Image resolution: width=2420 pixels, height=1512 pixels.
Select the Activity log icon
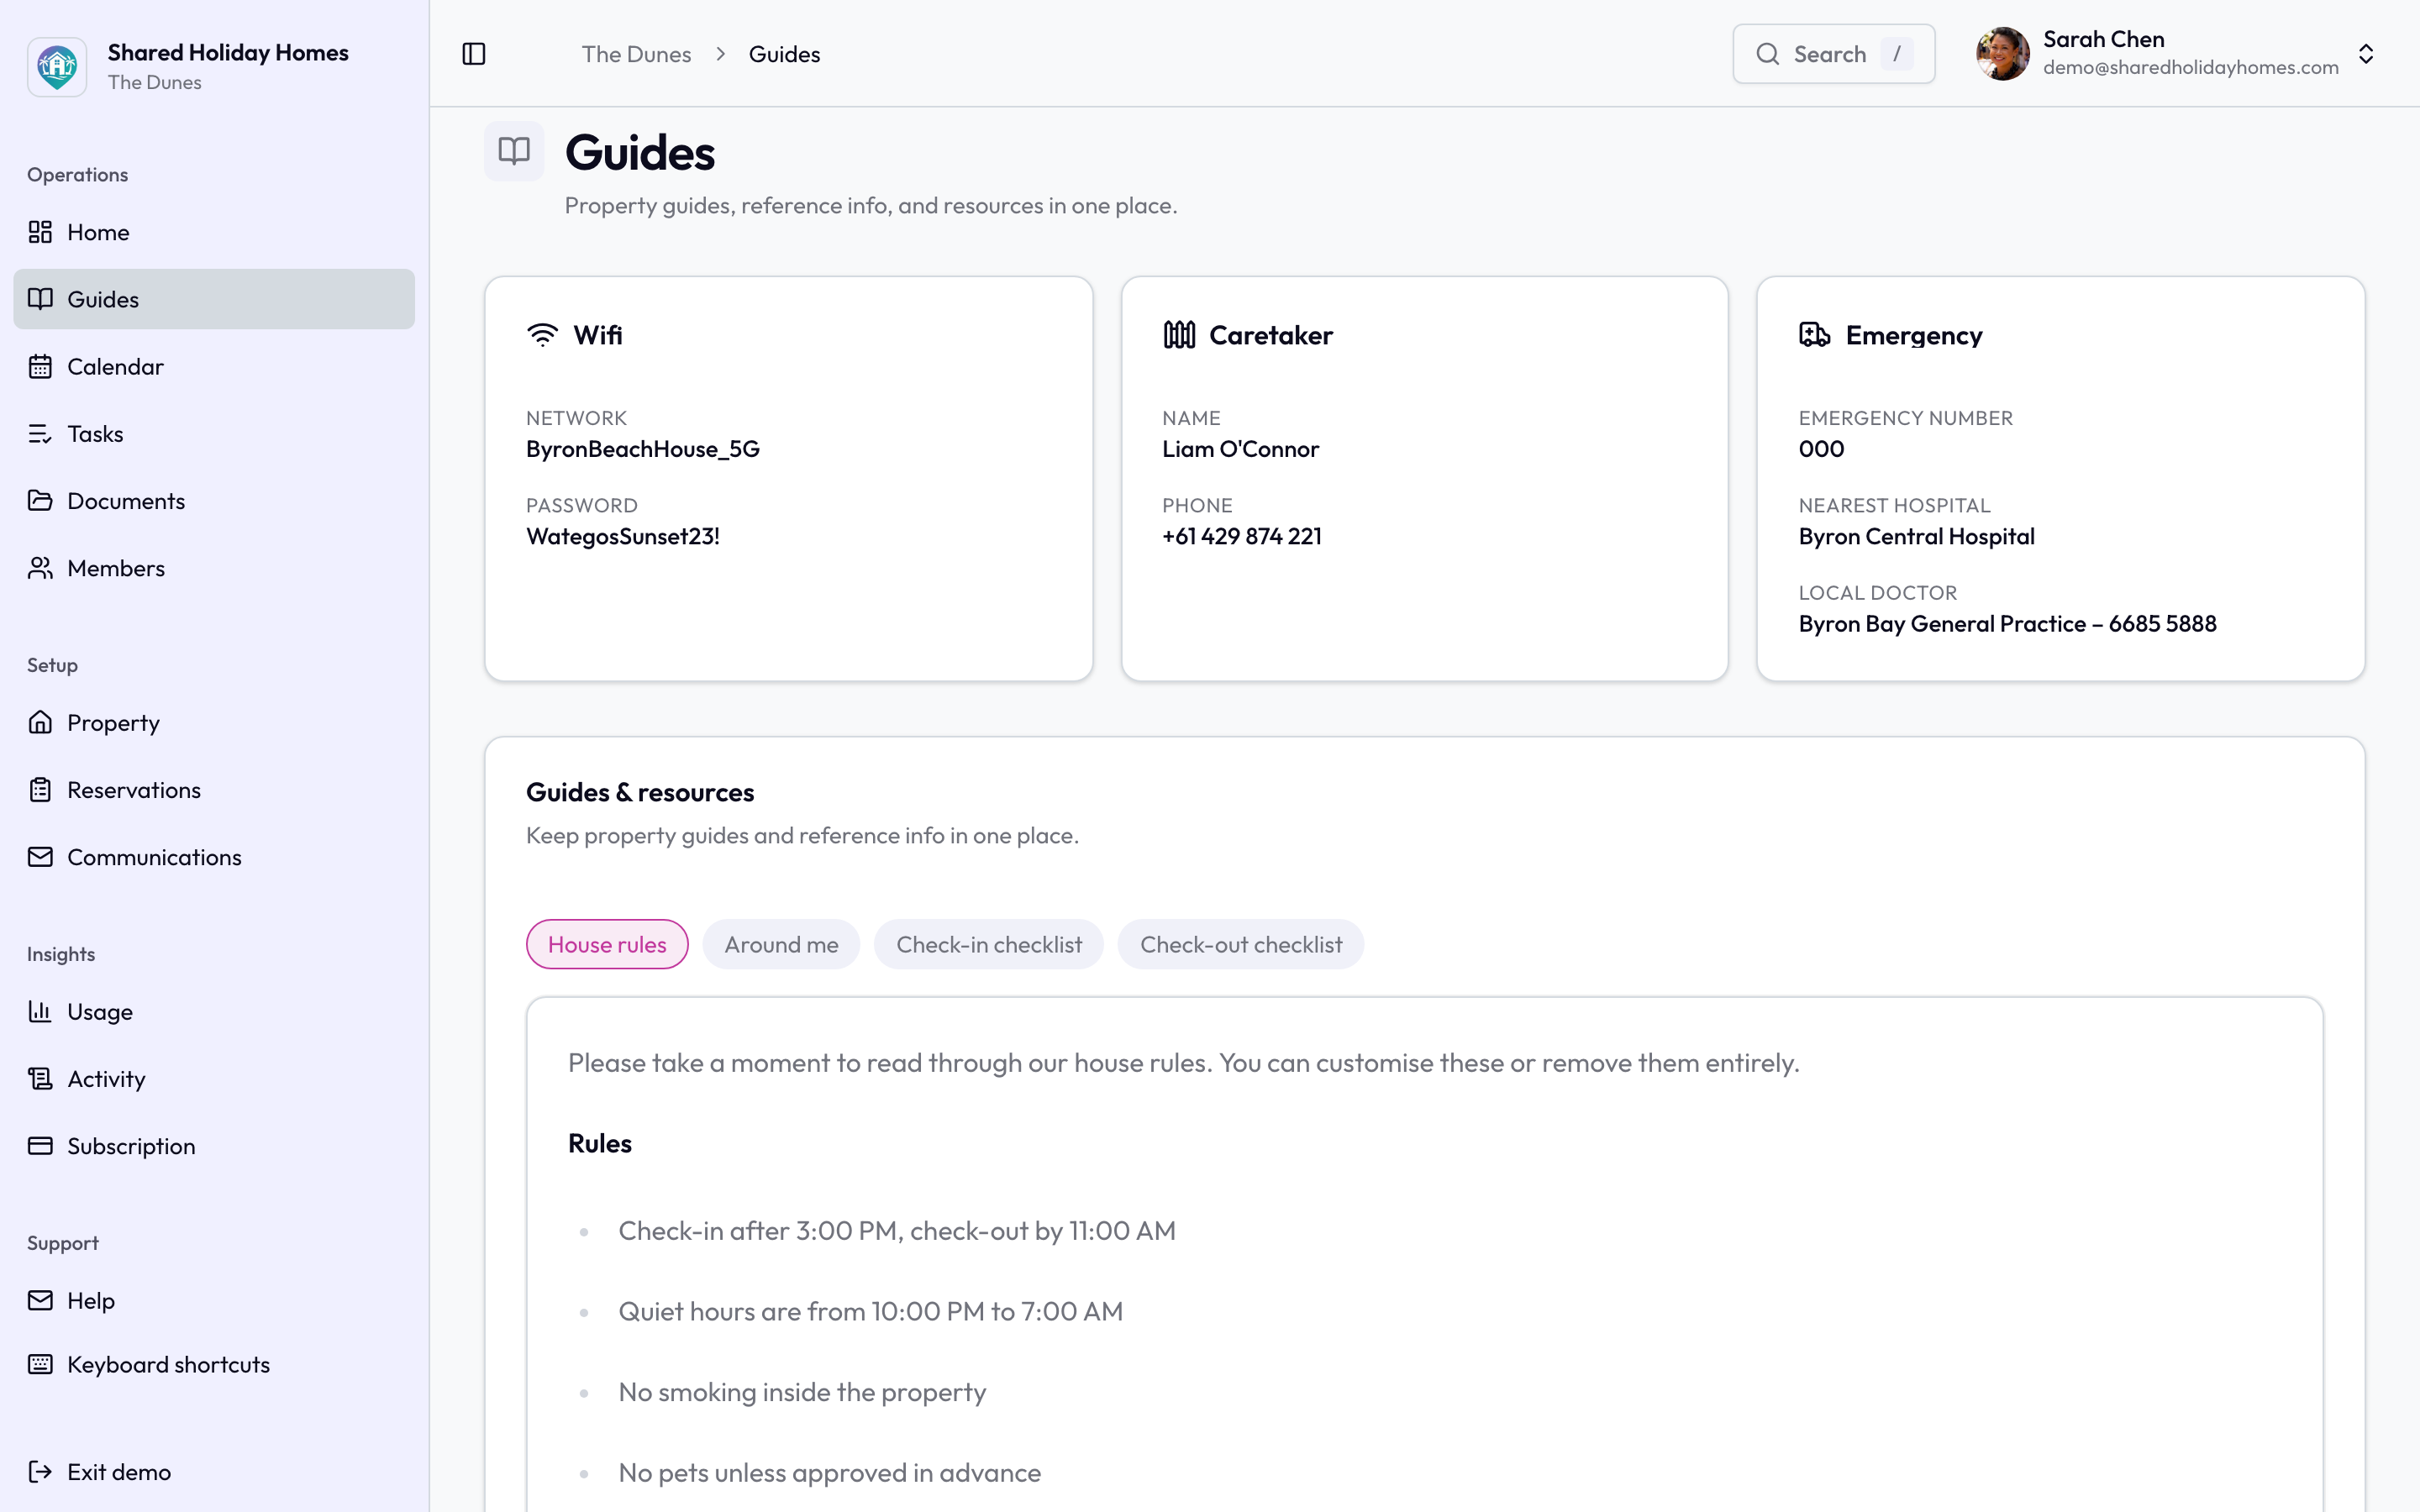(40, 1079)
